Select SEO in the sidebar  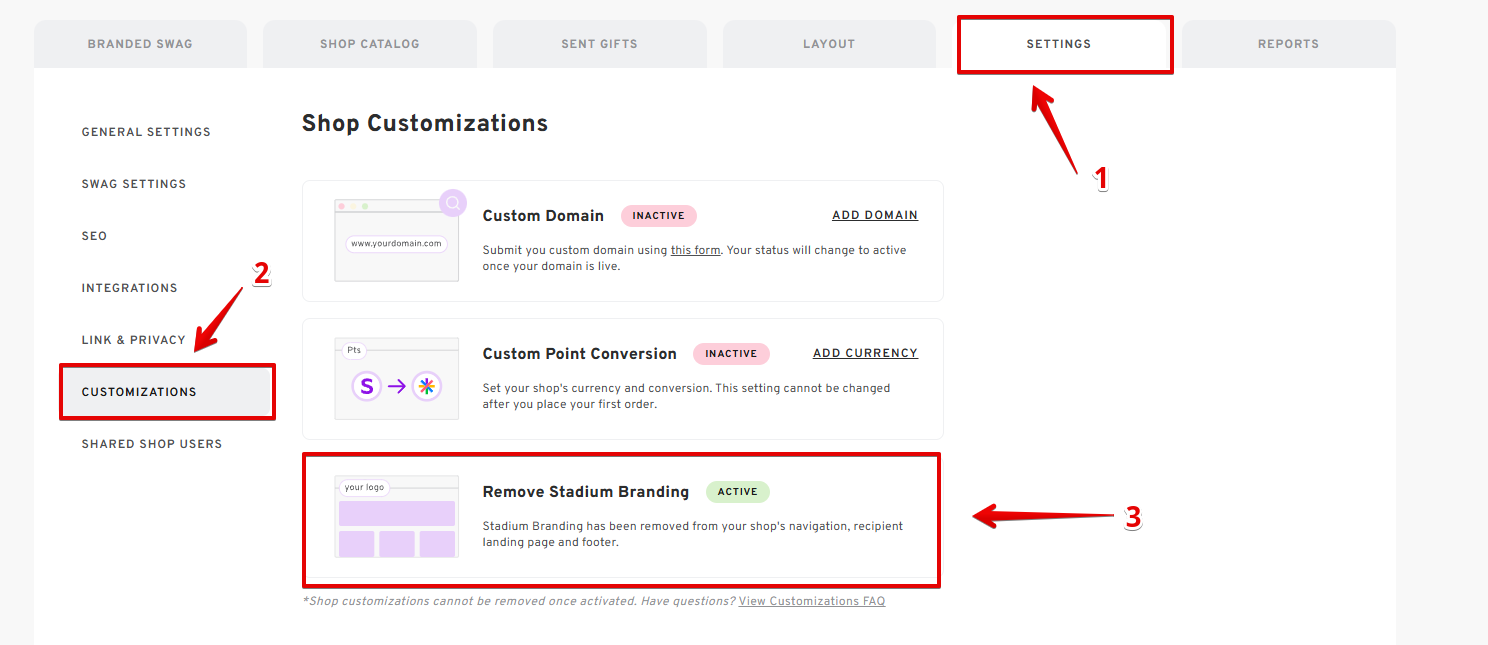click(x=94, y=236)
